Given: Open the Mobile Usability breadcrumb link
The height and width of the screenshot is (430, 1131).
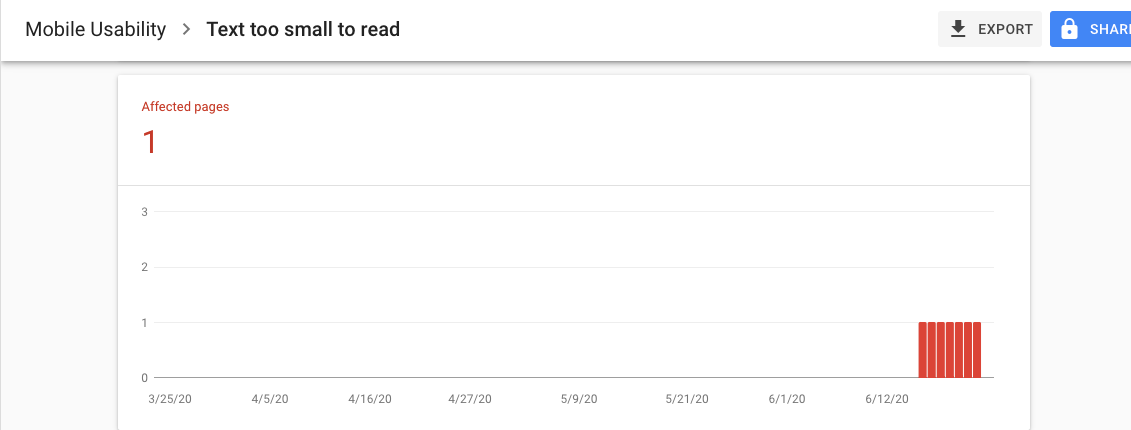Looking at the screenshot, I should pyautogui.click(x=95, y=30).
